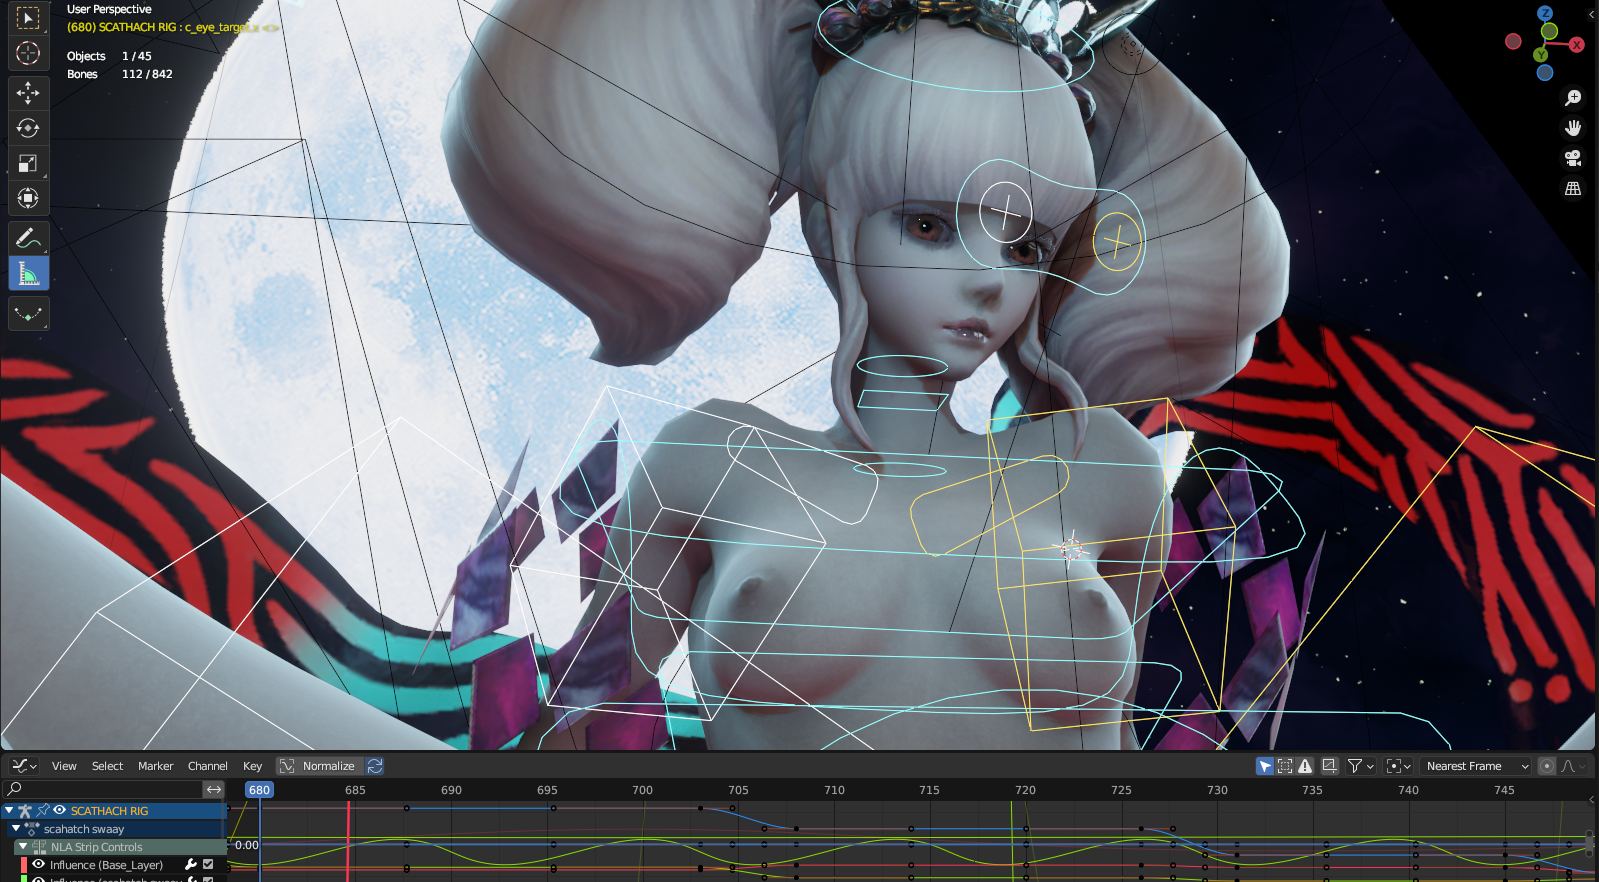
Task: Open the Channel menu
Action: 207,766
